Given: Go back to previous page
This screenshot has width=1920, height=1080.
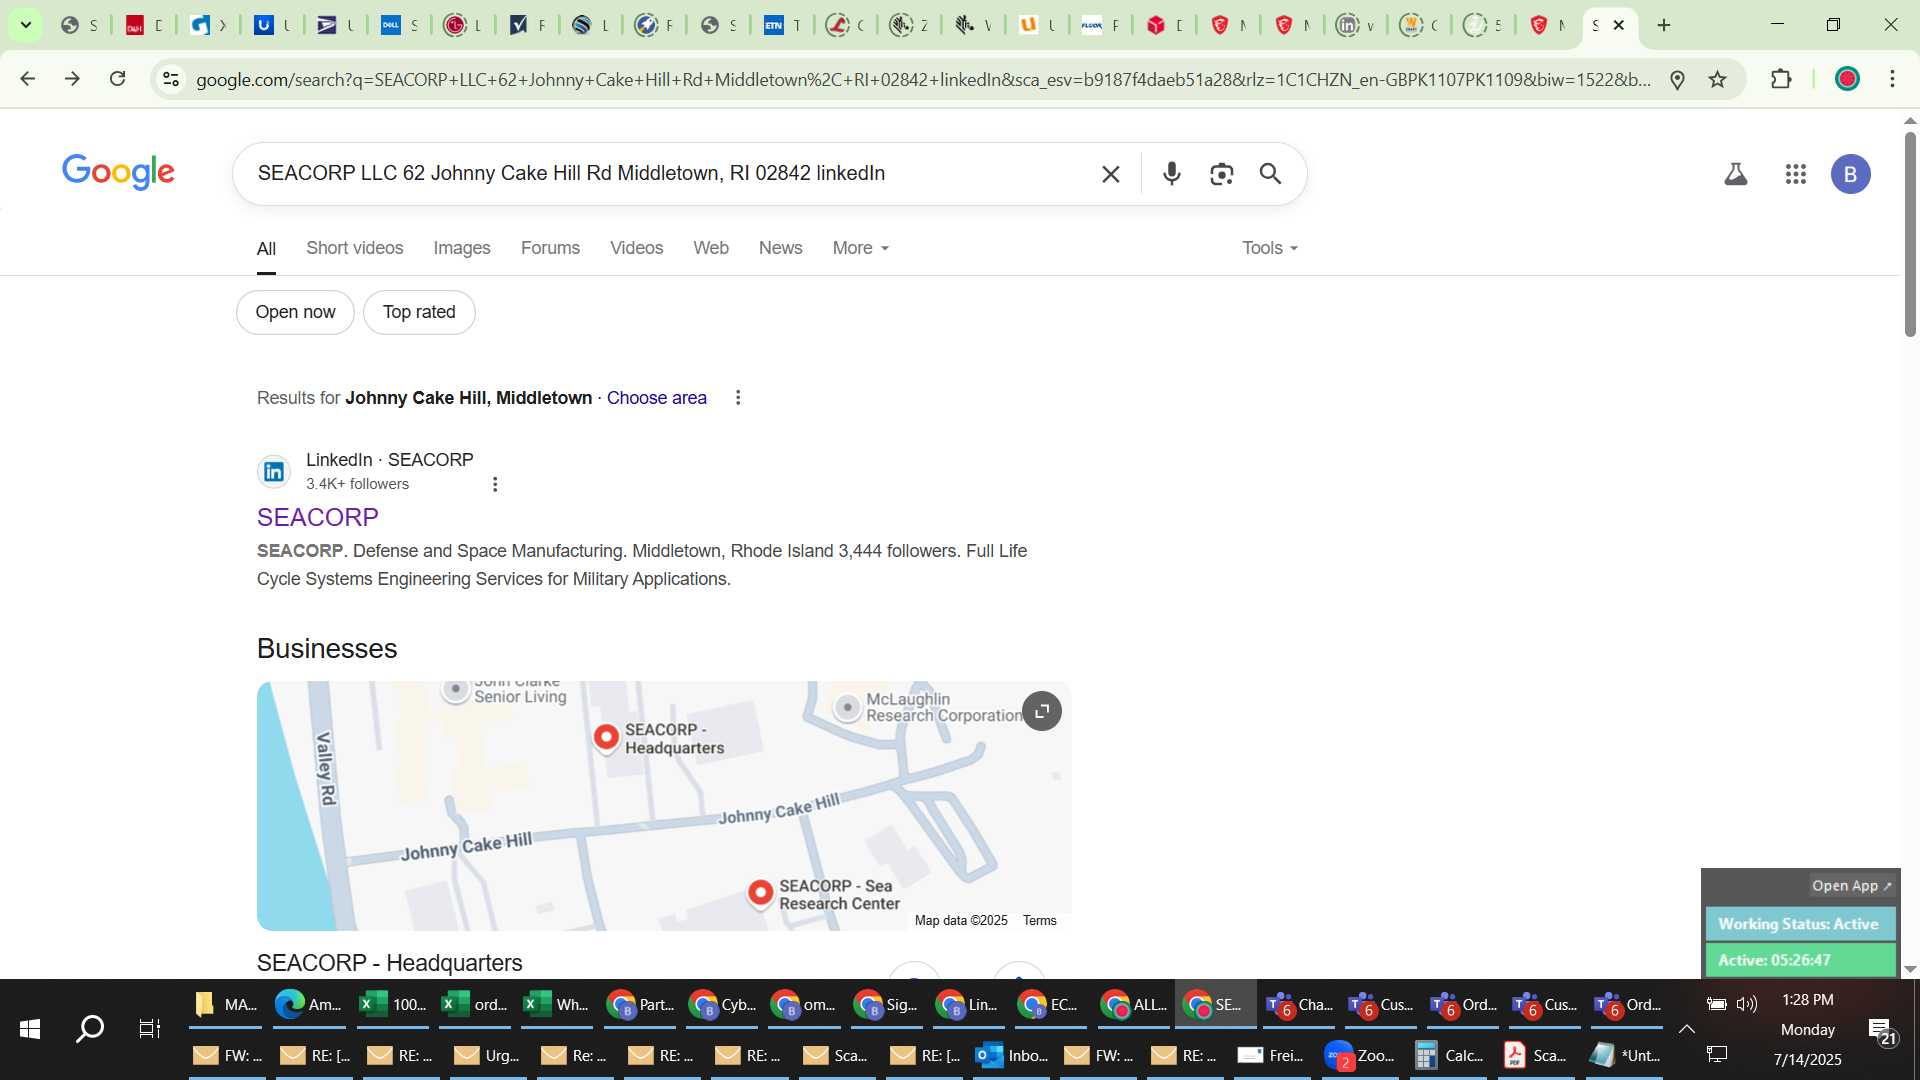Looking at the screenshot, I should tap(27, 78).
